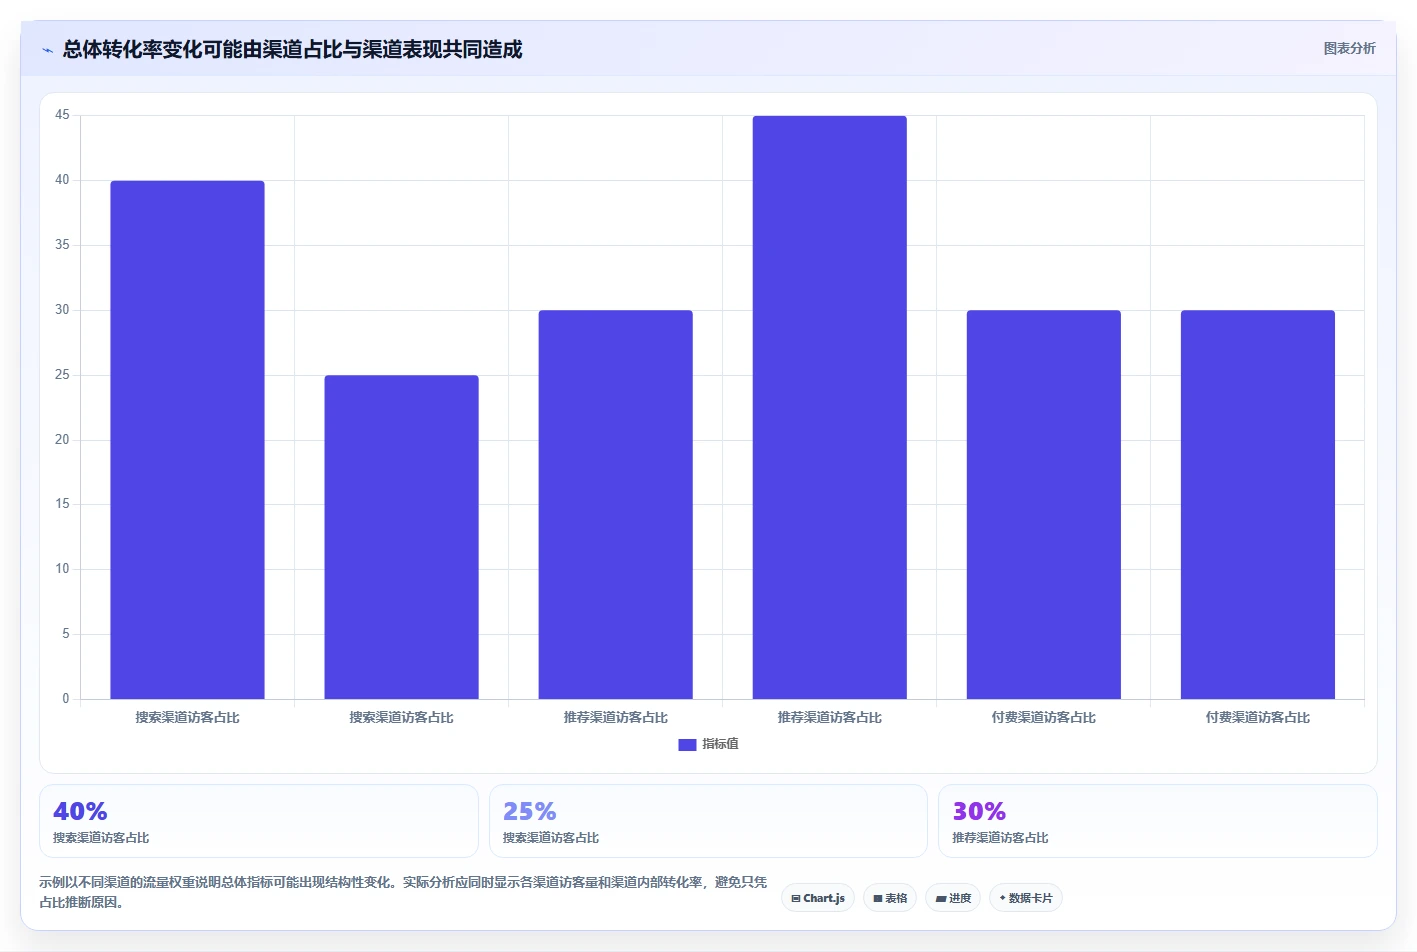The image size is (1417, 952).
Task: Select the 30% stat card value
Action: click(979, 811)
